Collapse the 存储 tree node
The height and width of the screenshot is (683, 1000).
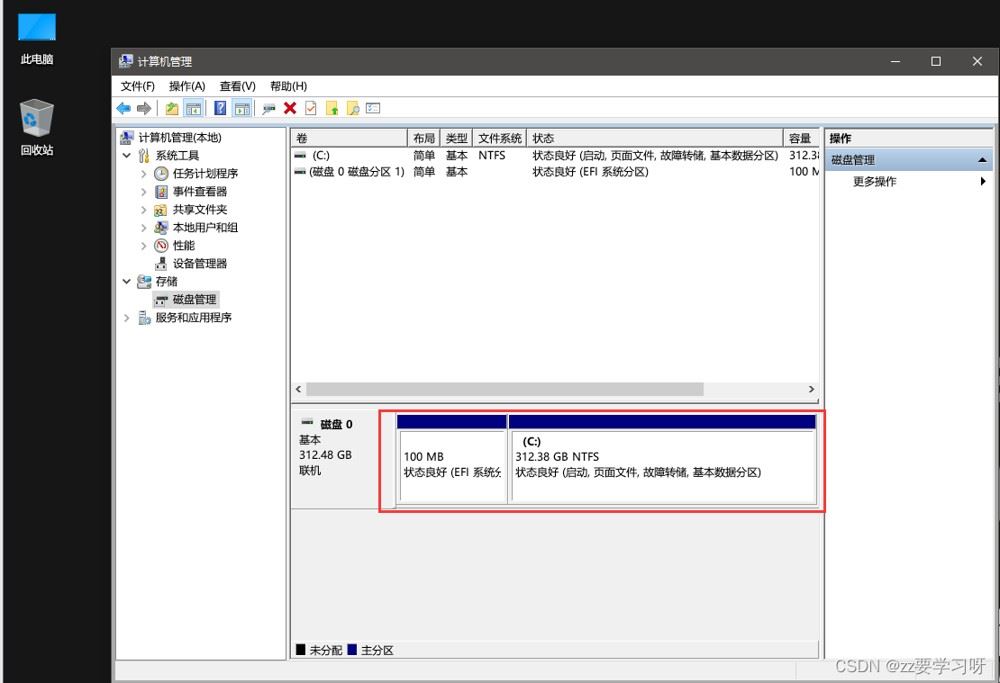(x=126, y=281)
